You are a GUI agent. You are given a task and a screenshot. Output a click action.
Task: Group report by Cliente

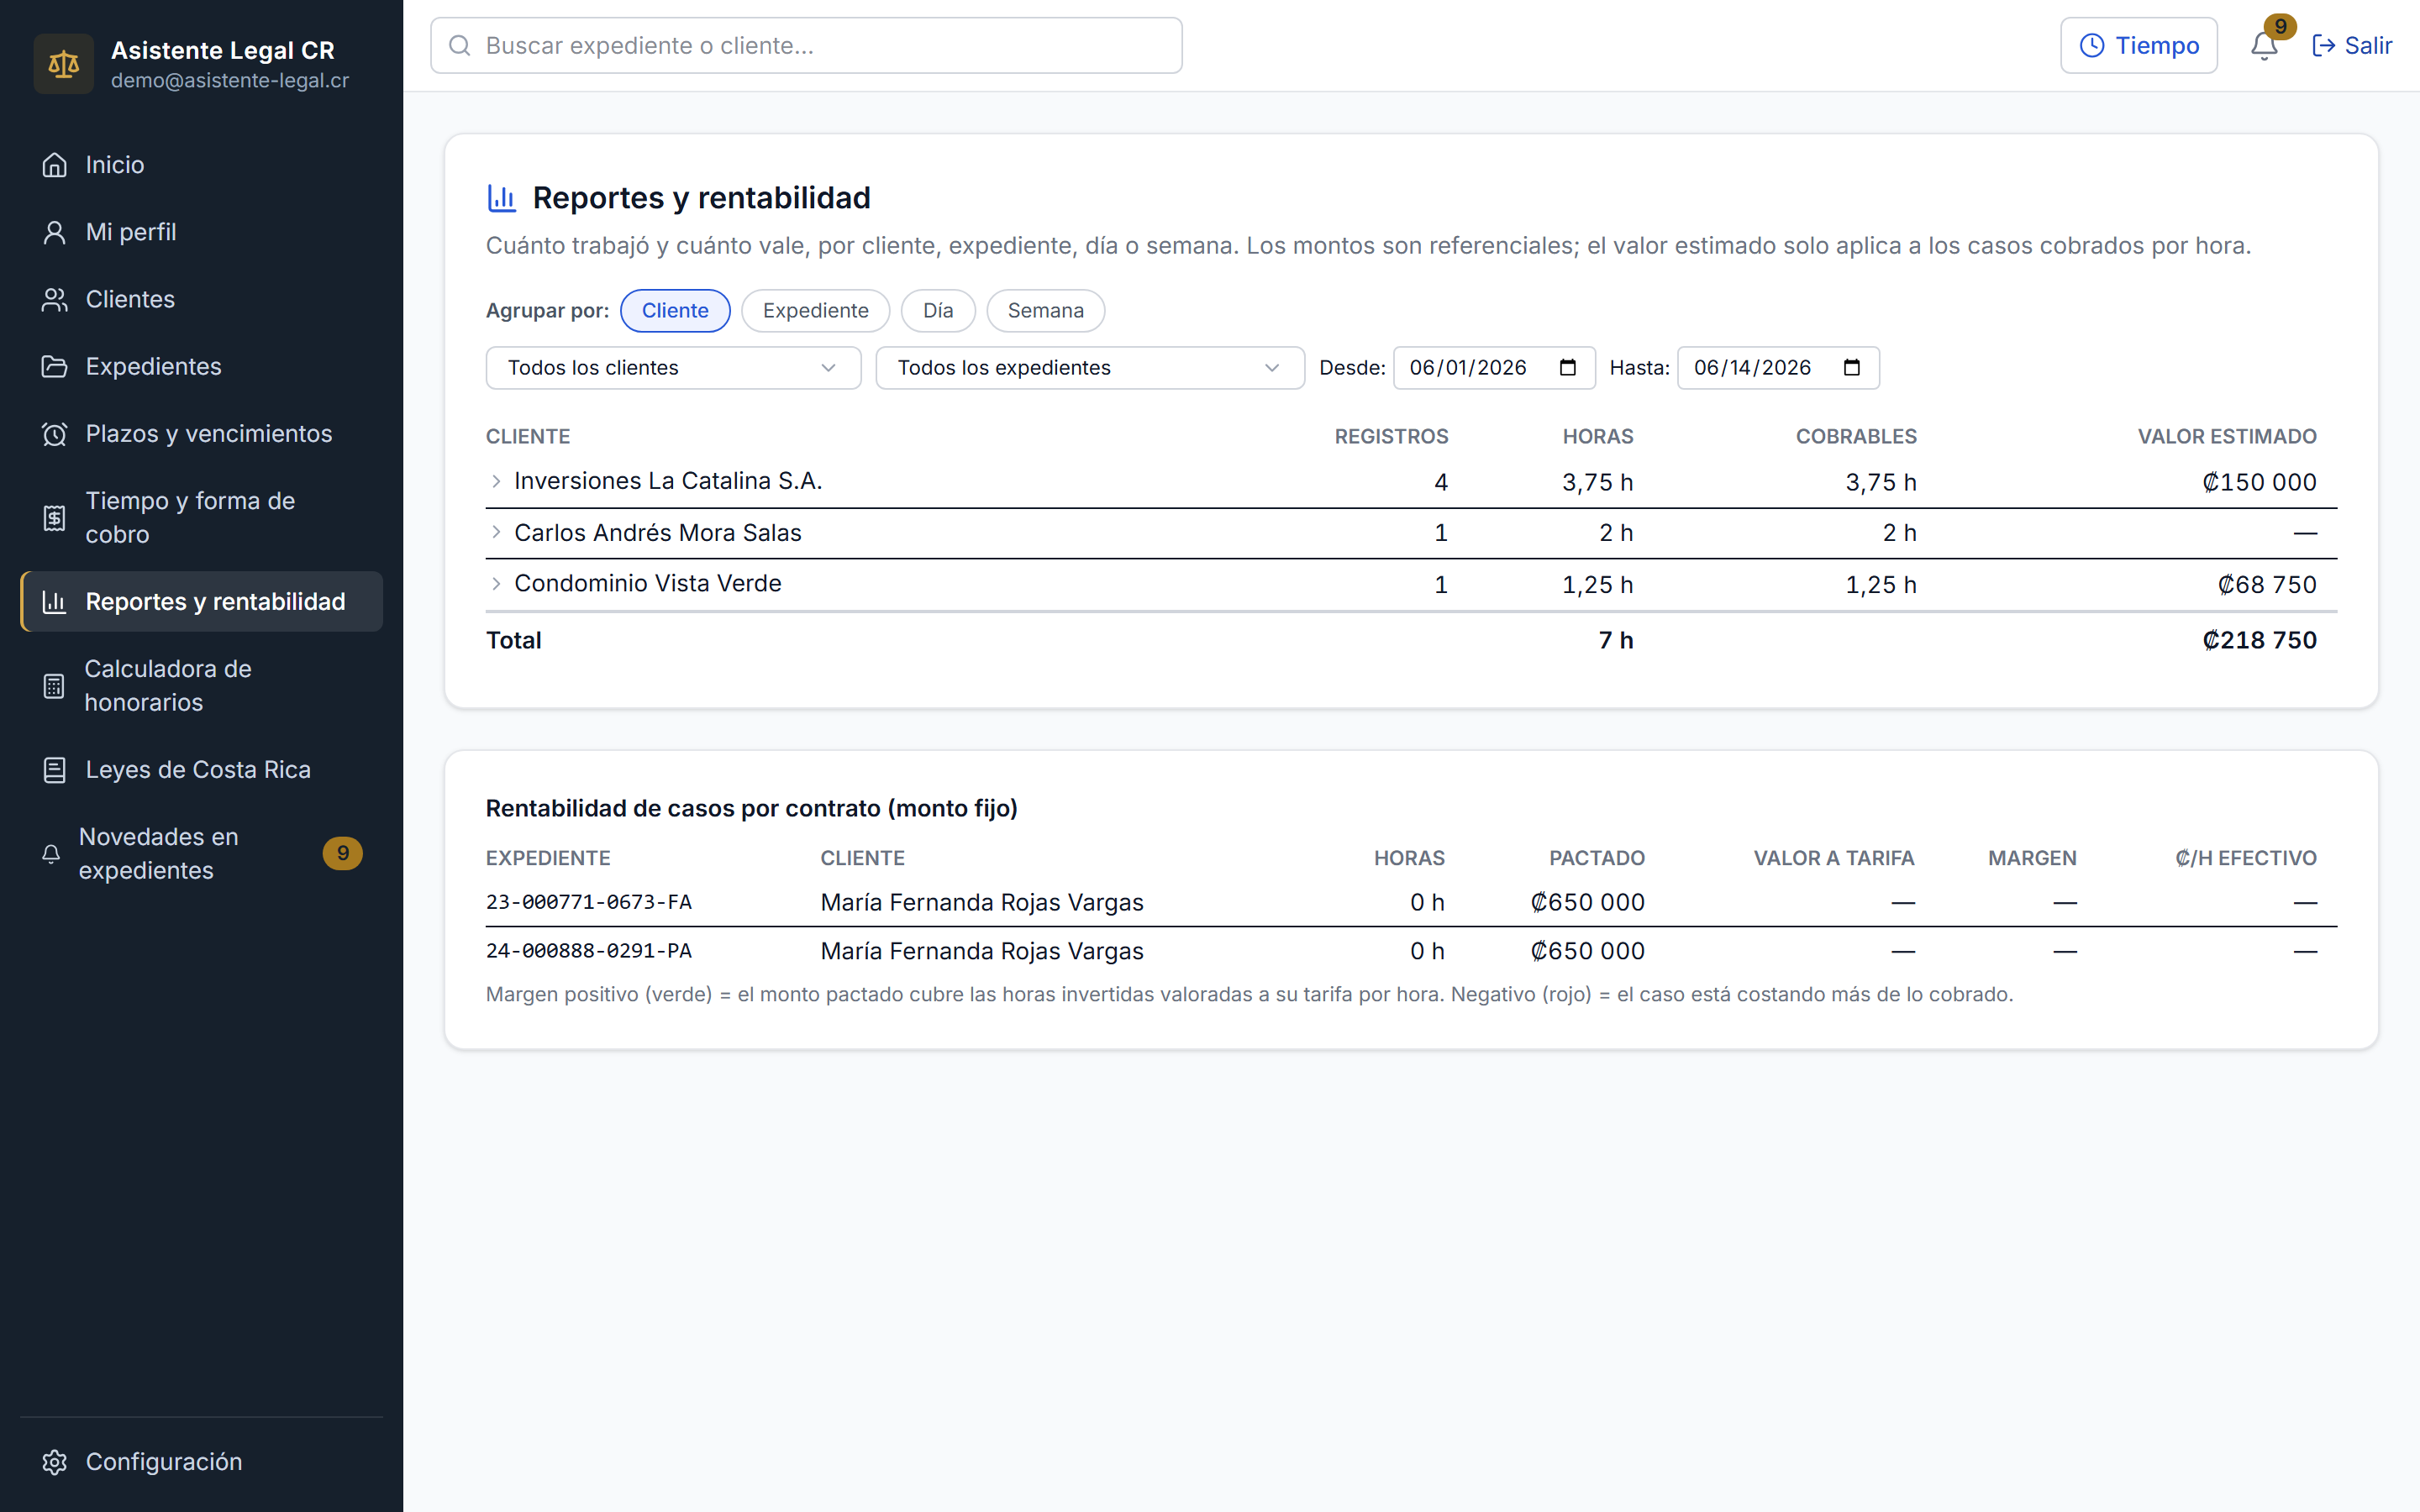tap(675, 310)
